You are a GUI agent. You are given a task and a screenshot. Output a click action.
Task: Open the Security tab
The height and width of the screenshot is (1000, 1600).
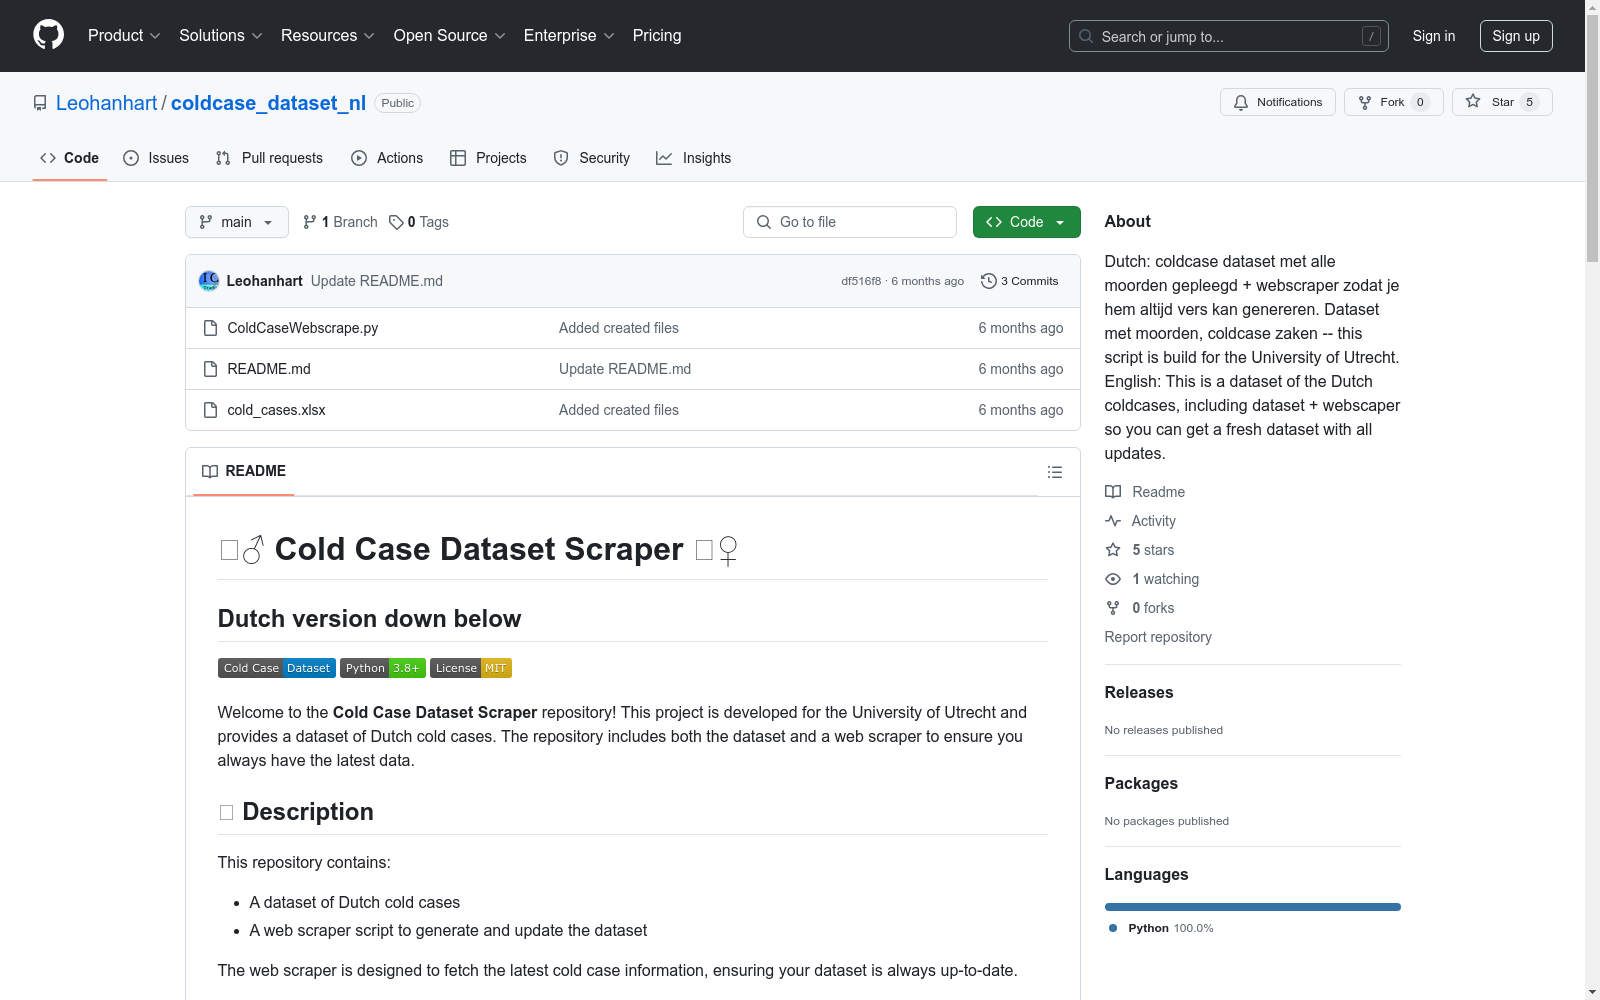(592, 158)
